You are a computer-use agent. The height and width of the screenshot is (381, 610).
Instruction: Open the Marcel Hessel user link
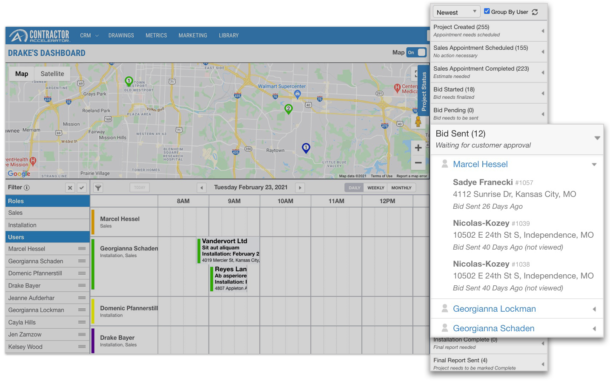click(x=480, y=164)
